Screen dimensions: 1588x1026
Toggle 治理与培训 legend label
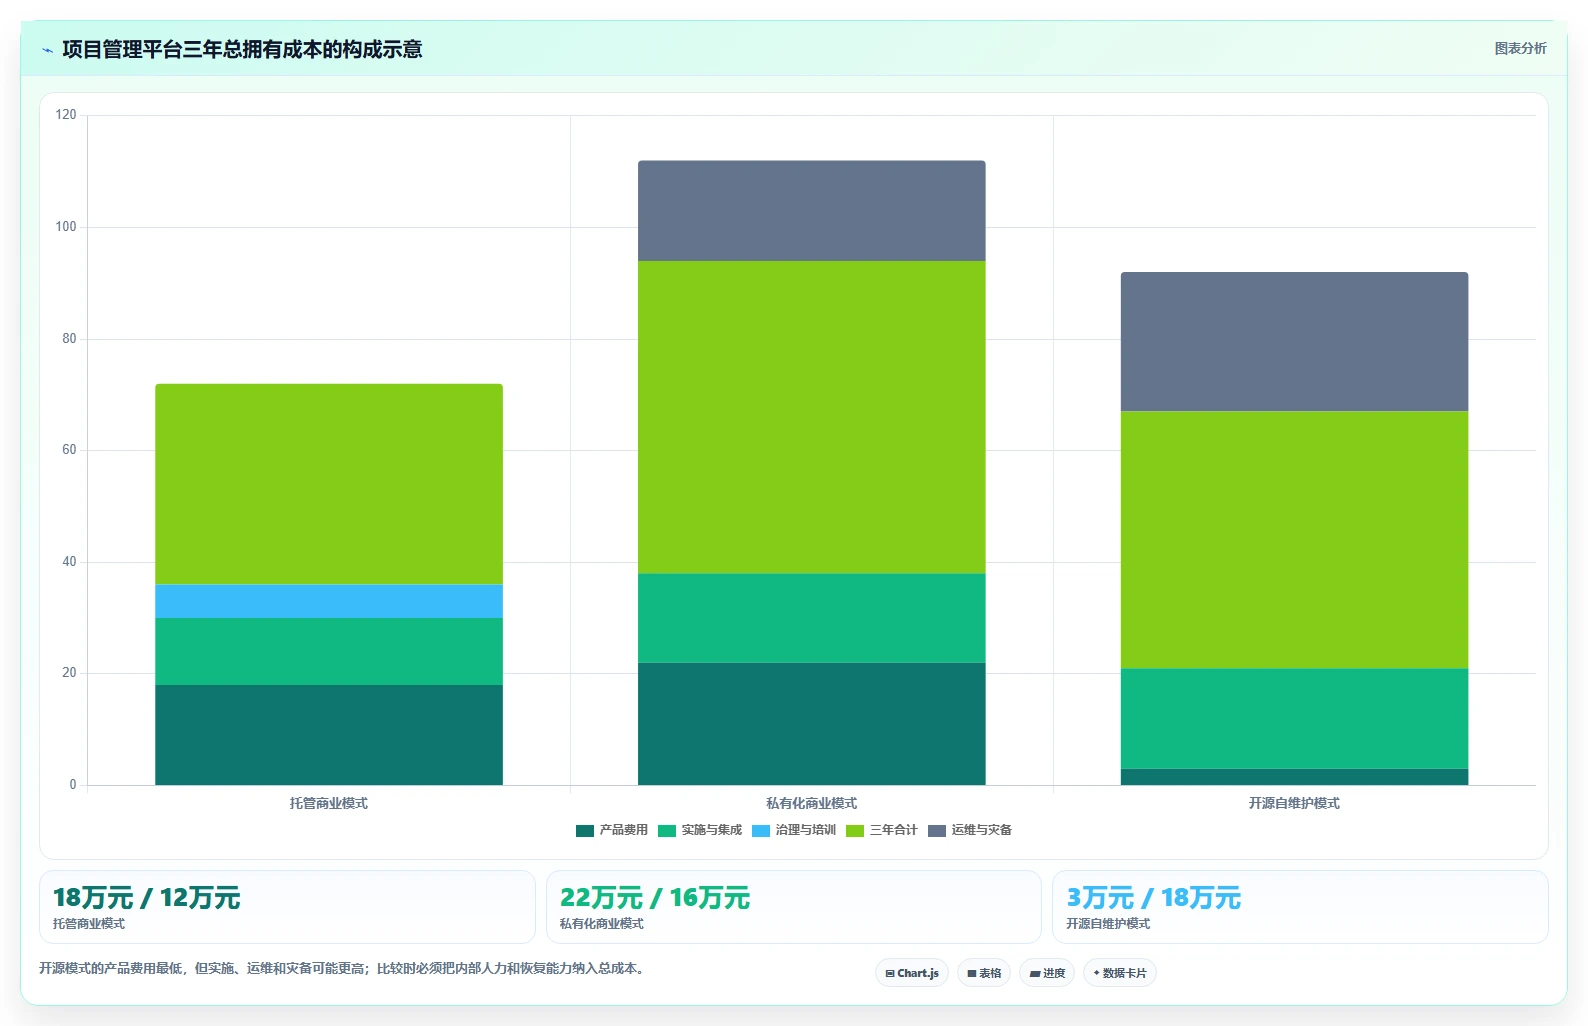(x=806, y=830)
